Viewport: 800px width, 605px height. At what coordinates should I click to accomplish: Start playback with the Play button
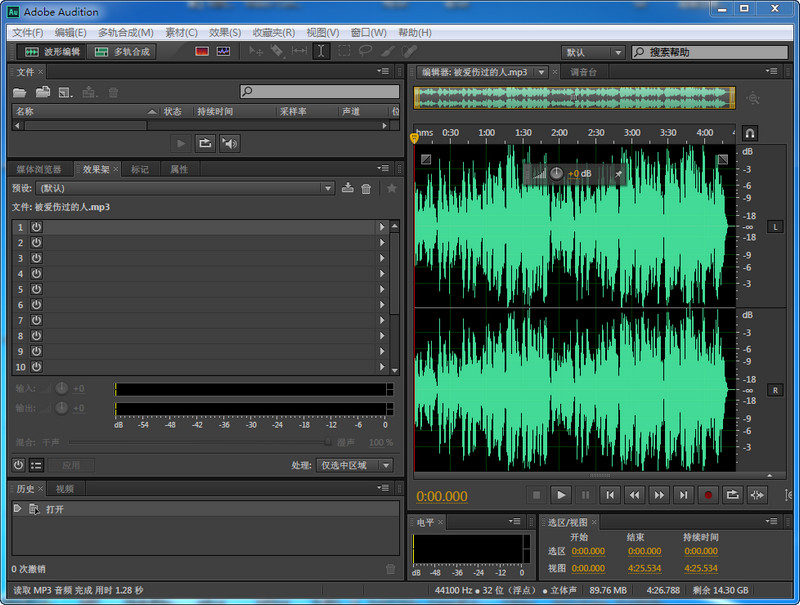[x=561, y=494]
